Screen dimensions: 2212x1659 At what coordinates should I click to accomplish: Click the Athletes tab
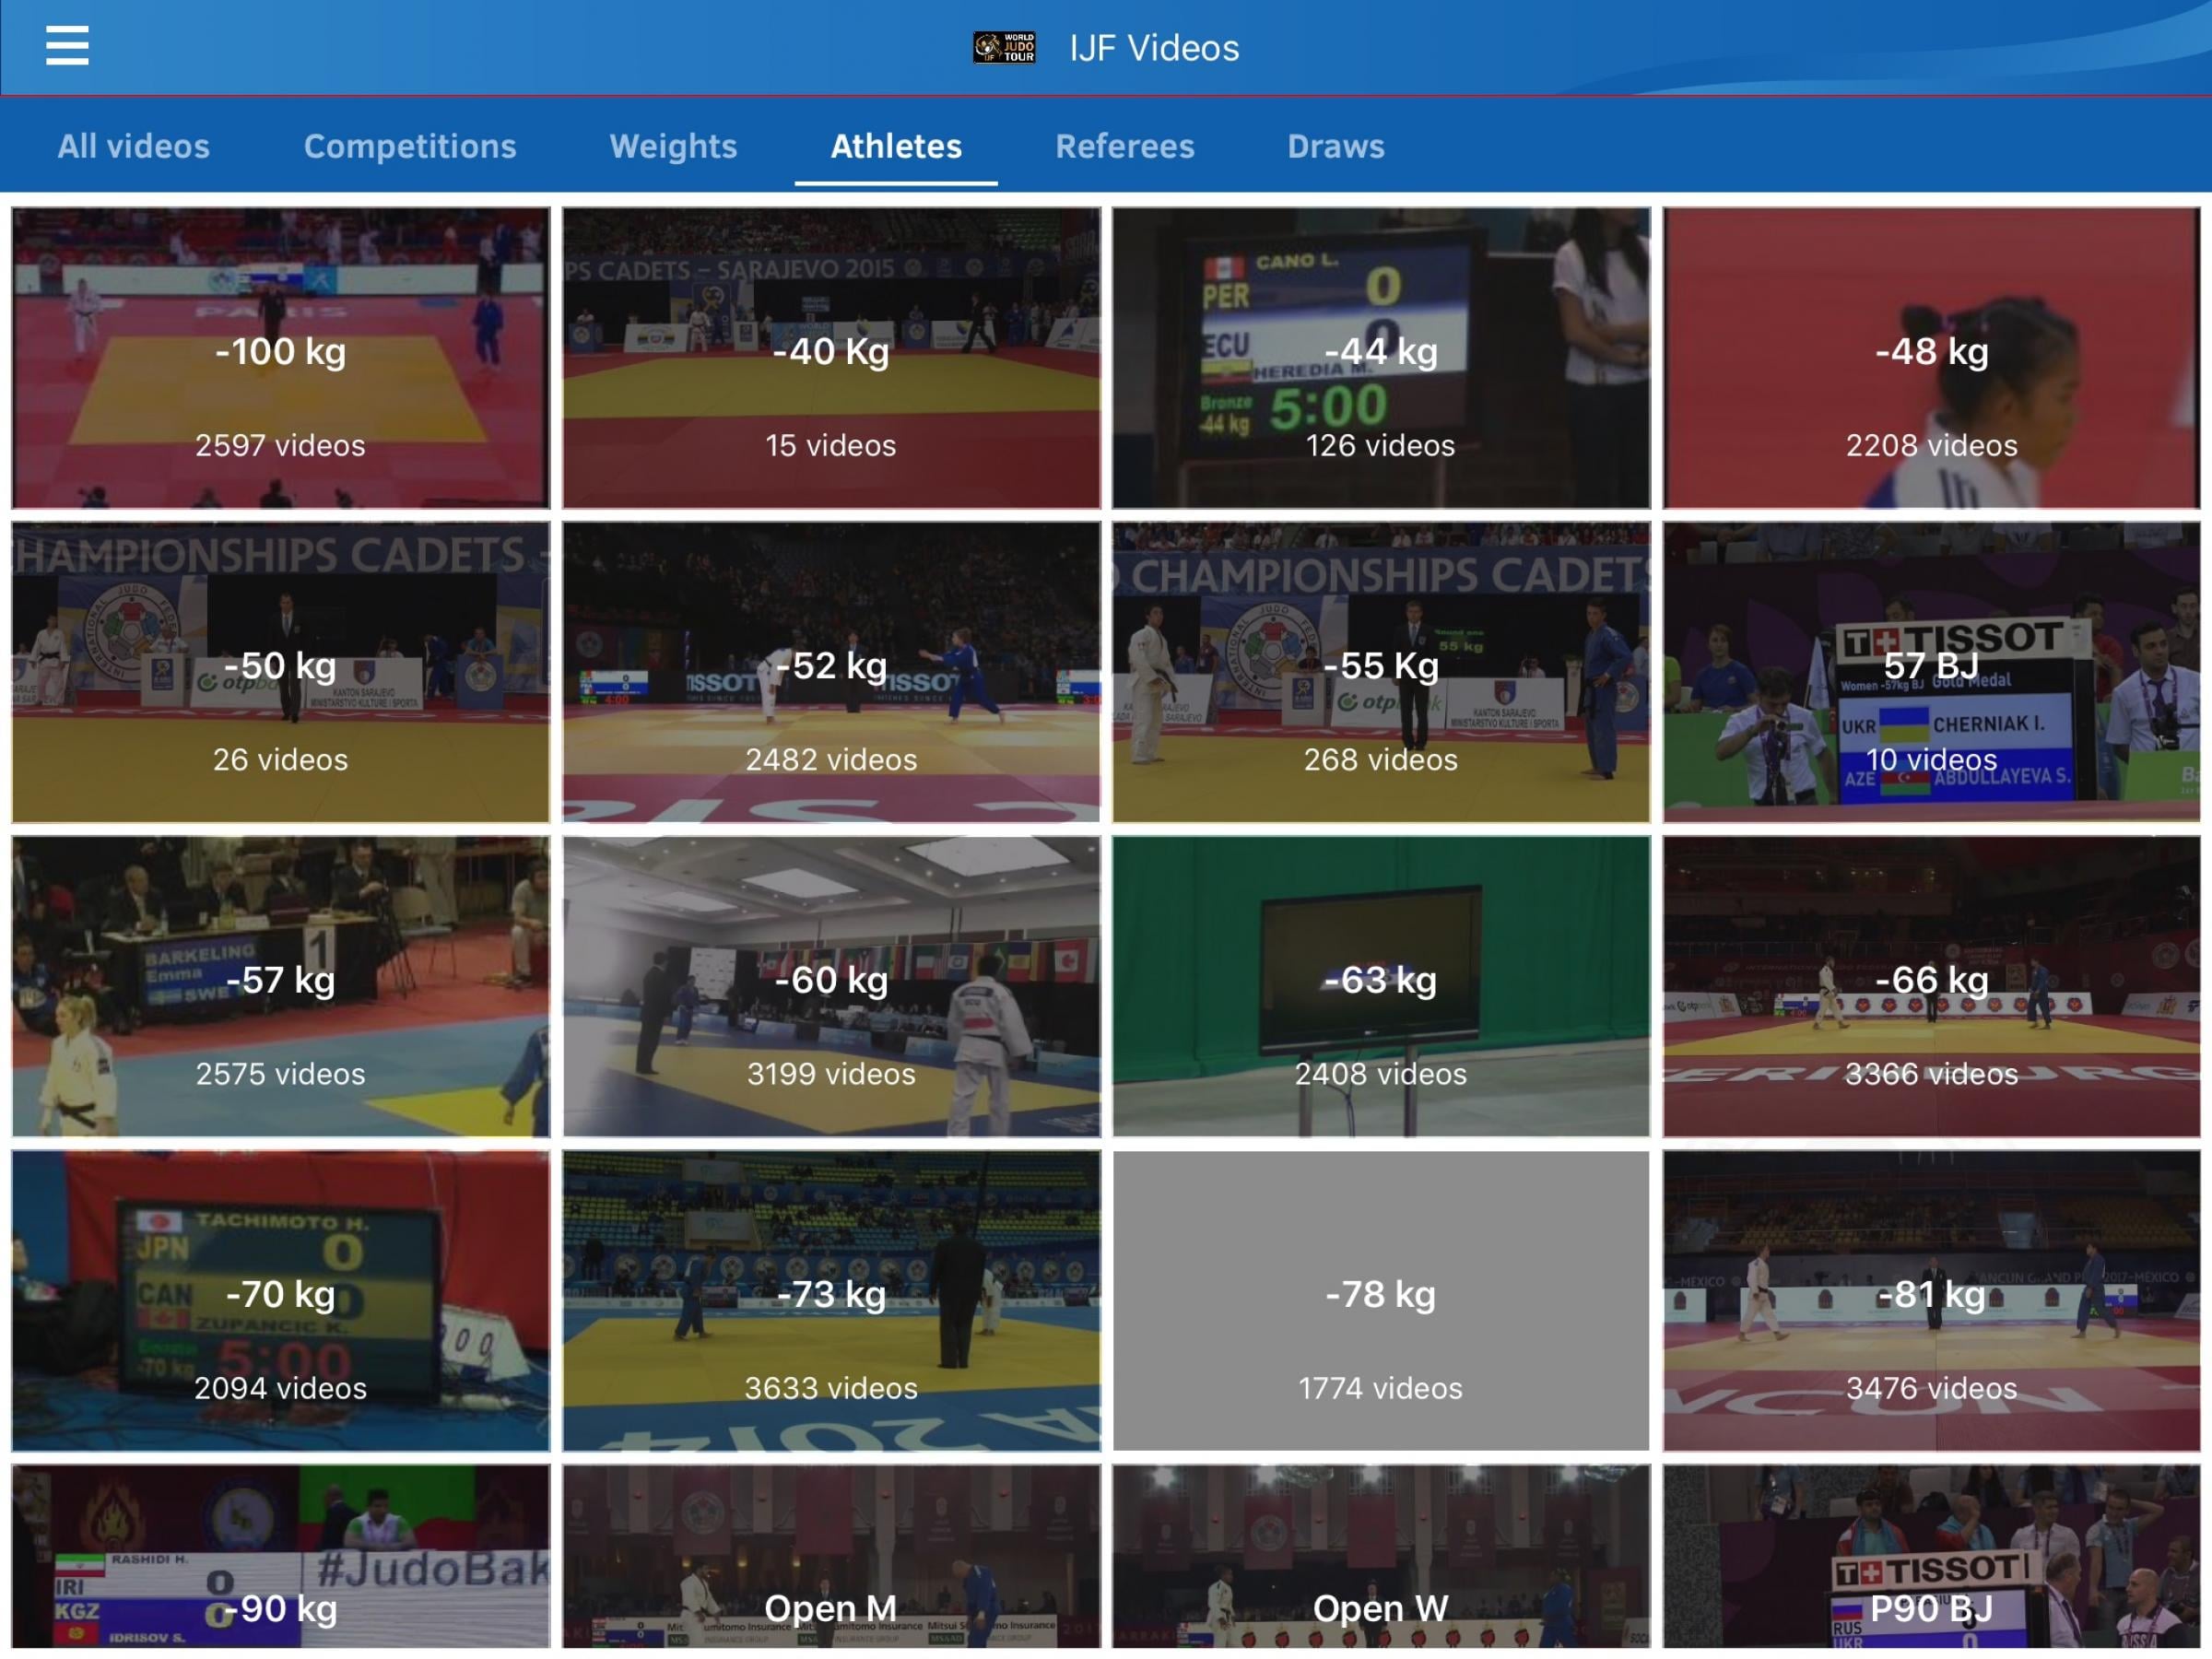point(896,147)
